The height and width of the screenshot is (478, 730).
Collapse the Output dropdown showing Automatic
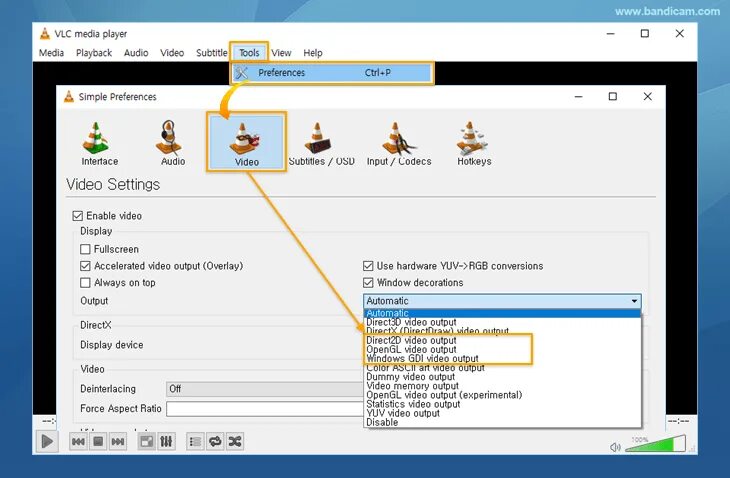coord(502,301)
